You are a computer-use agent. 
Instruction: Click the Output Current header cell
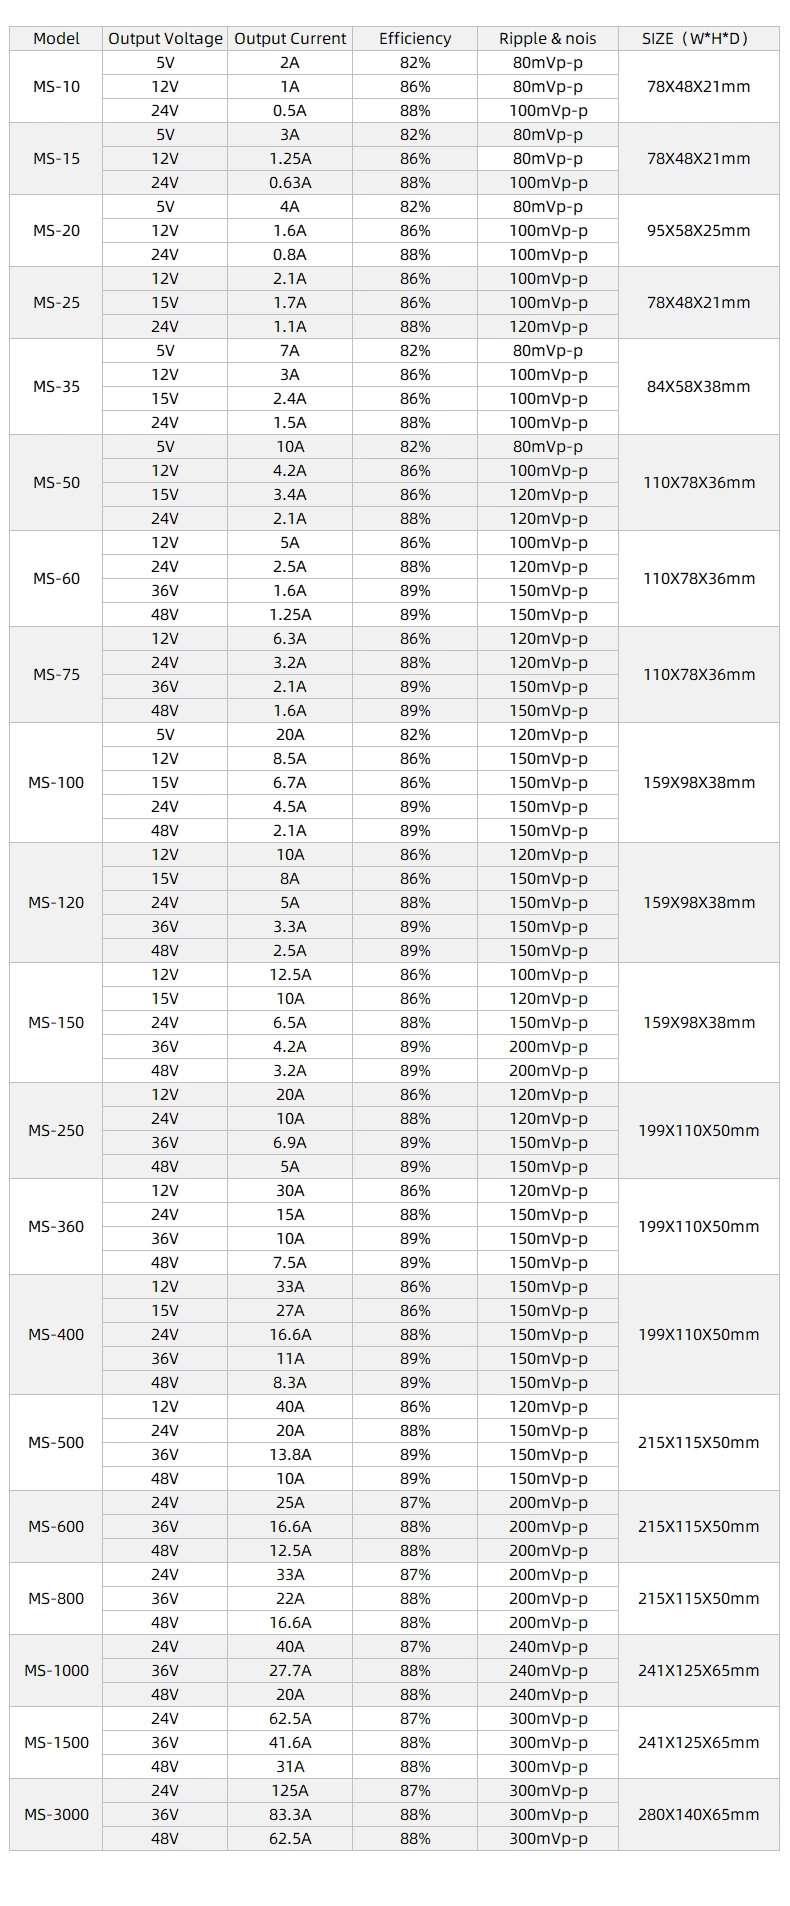tap(290, 39)
